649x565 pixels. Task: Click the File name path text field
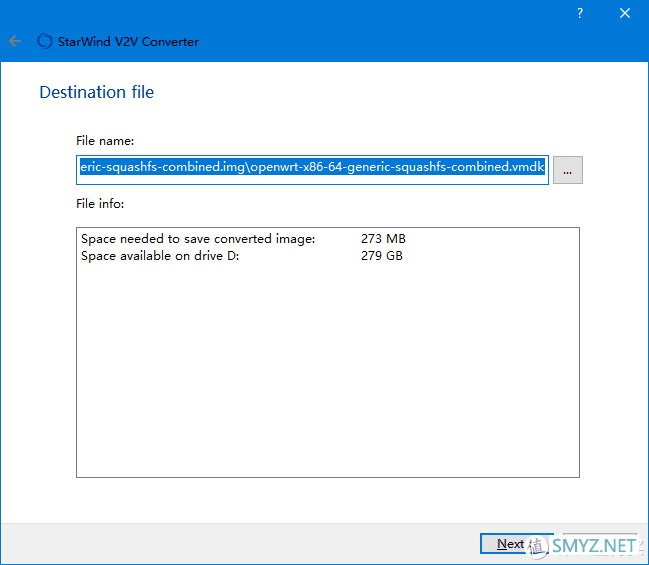click(312, 168)
